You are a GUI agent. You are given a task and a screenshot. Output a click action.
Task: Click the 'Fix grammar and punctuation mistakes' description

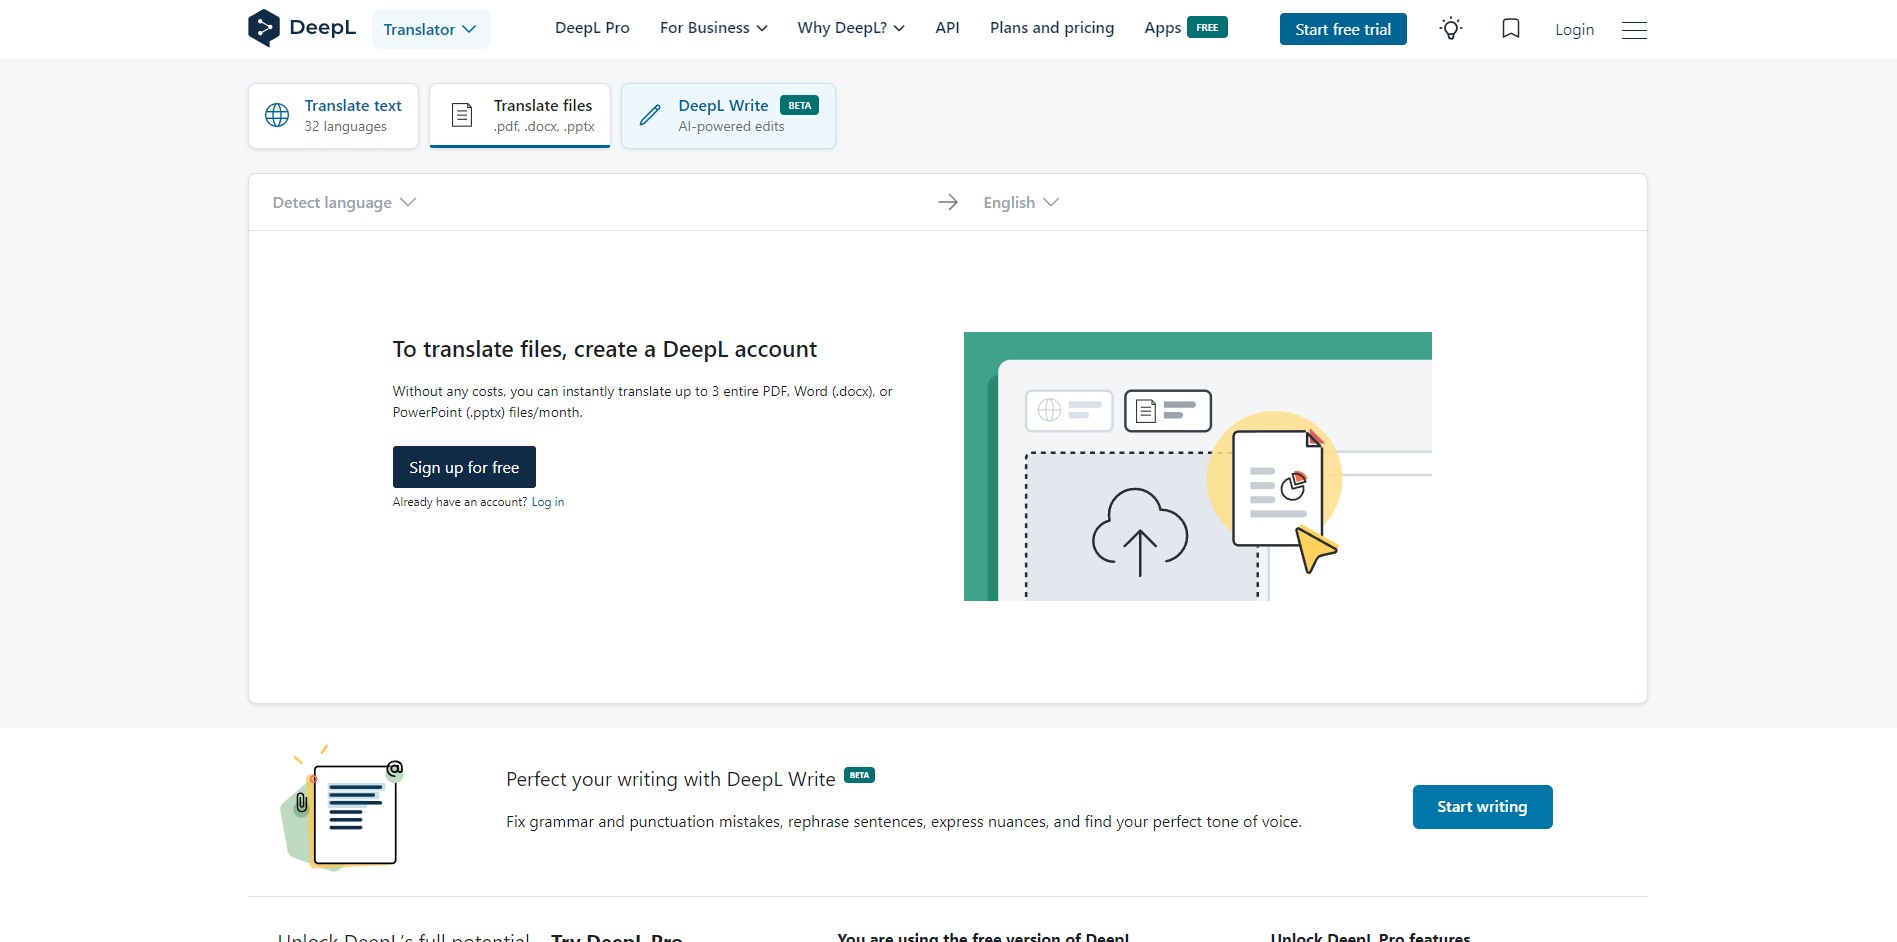coord(904,822)
